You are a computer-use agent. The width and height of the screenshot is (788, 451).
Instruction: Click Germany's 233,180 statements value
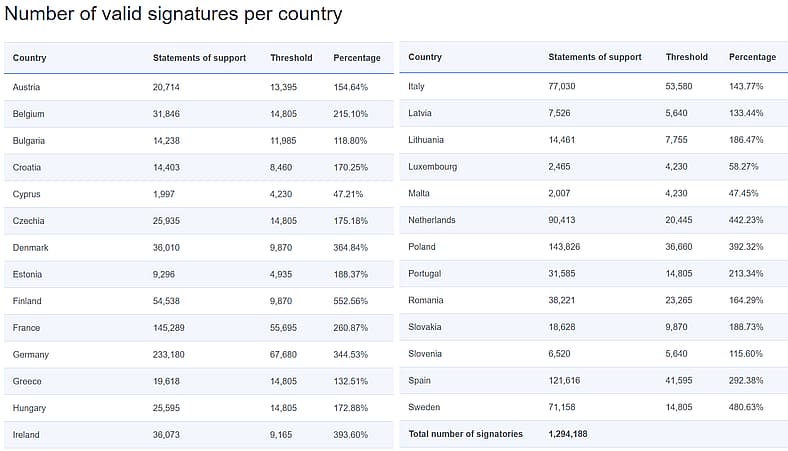pyautogui.click(x=168, y=354)
